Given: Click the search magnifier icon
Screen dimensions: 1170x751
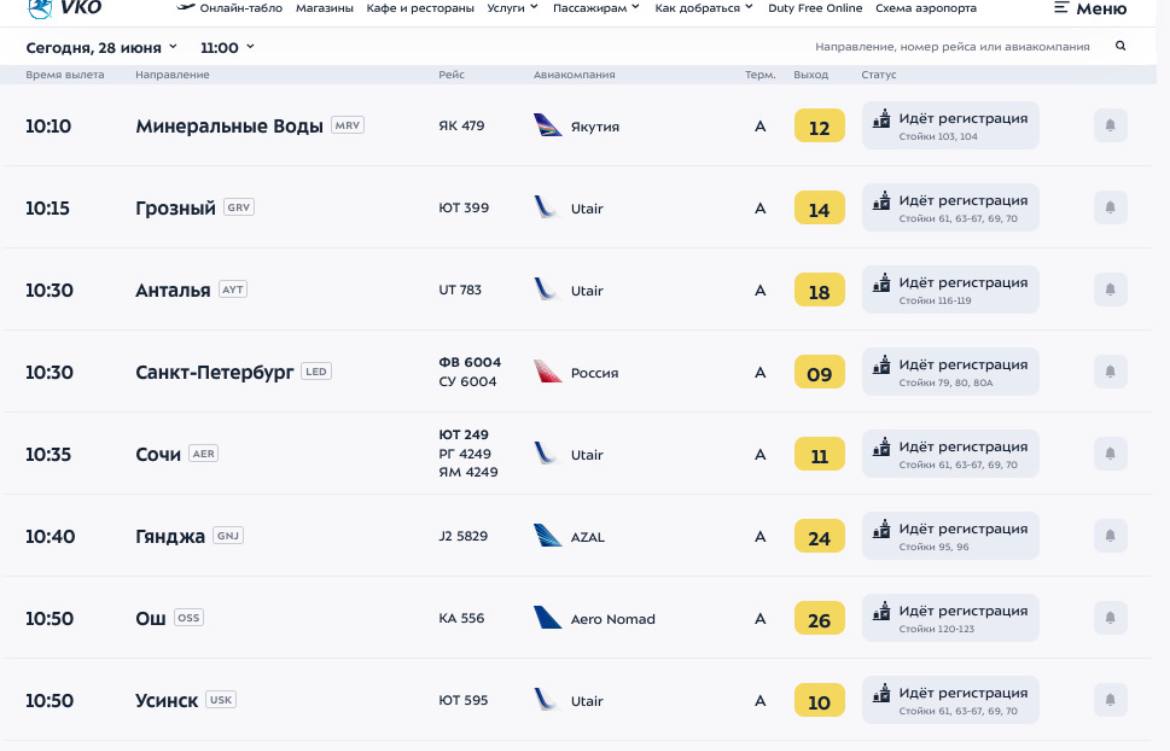Looking at the screenshot, I should tap(1120, 46).
